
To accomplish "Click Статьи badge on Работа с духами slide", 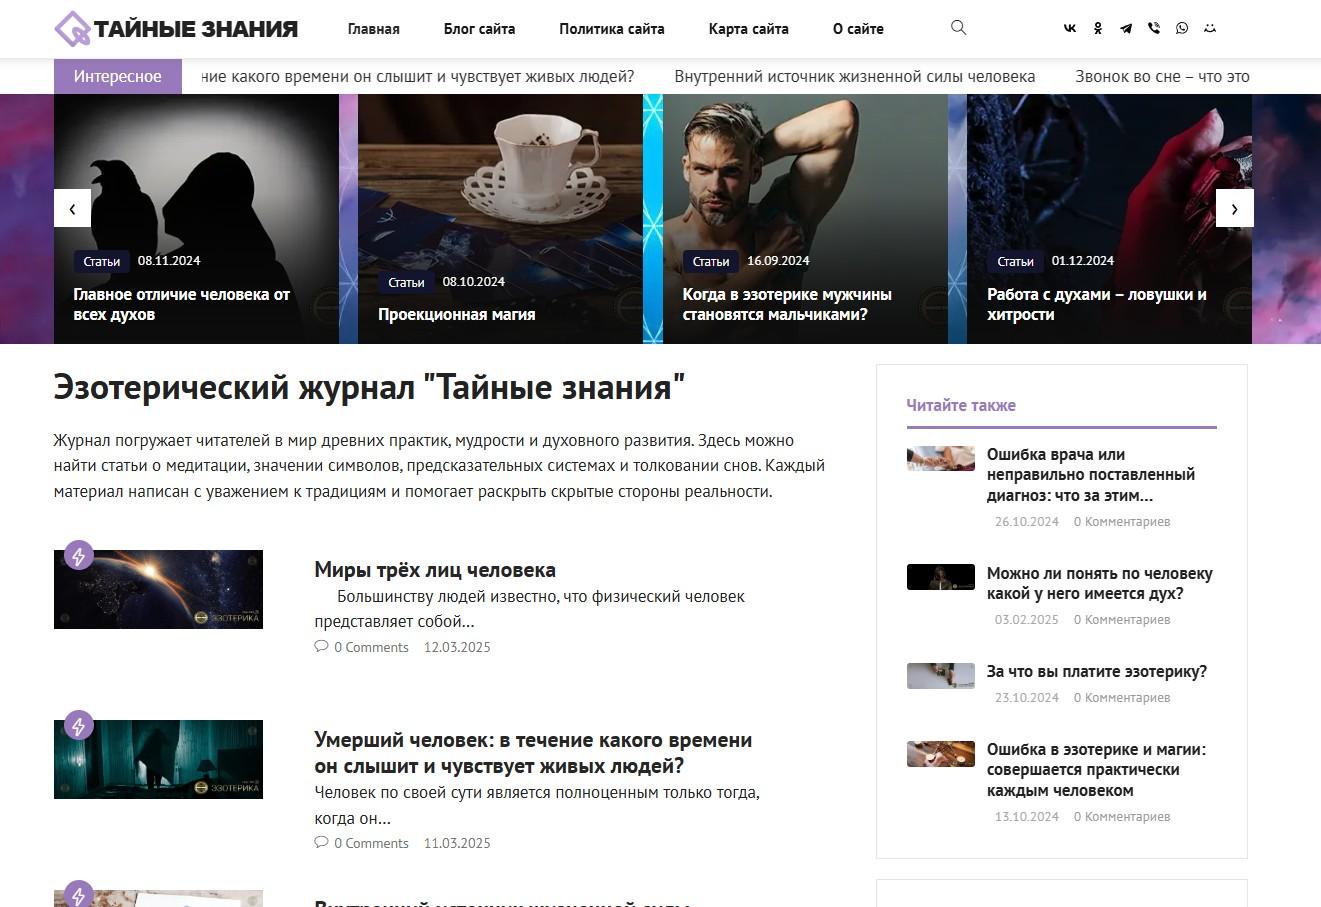I will point(1016,261).
